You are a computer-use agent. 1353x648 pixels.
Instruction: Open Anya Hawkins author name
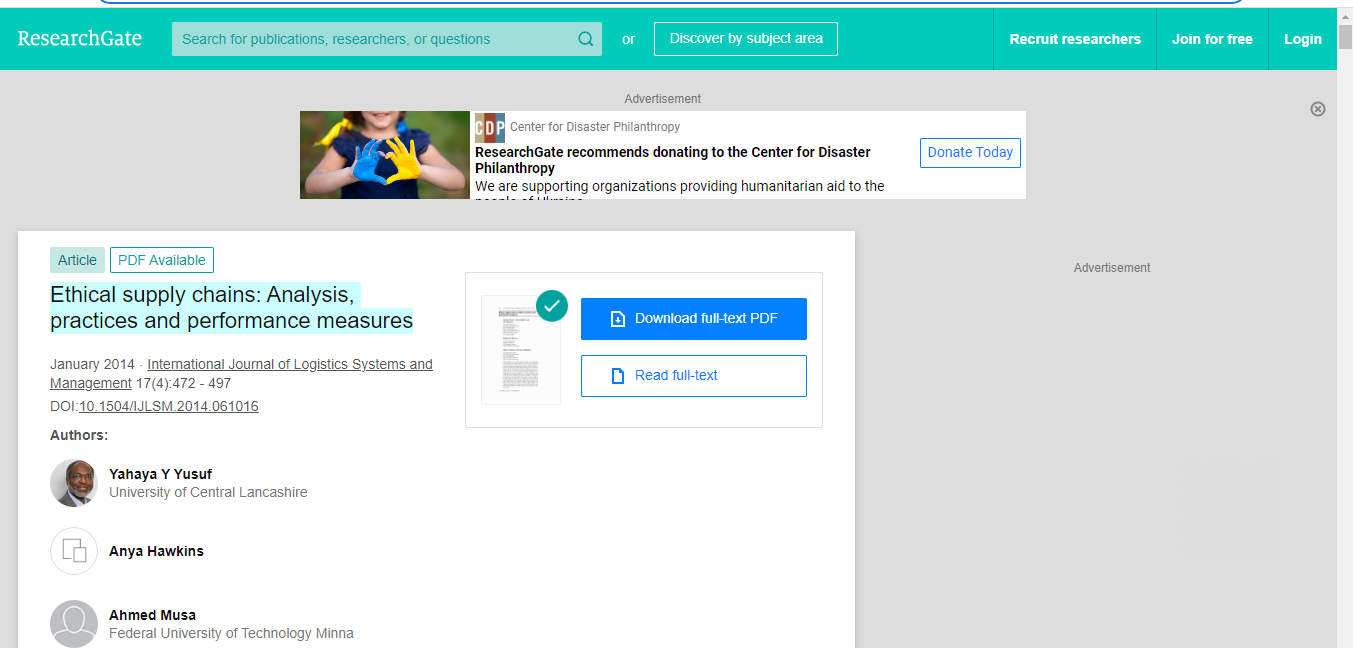tap(156, 551)
